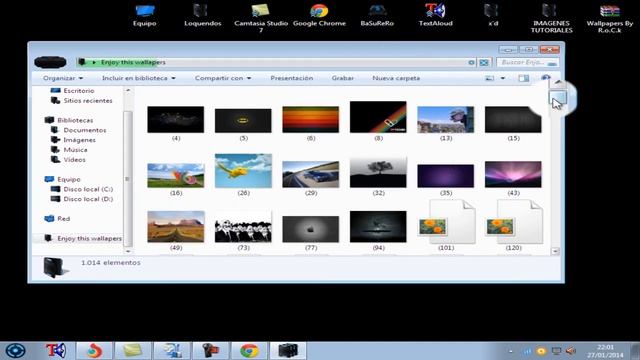Image resolution: width=640 pixels, height=360 pixels.
Task: Click the change view icon
Action: point(489,78)
